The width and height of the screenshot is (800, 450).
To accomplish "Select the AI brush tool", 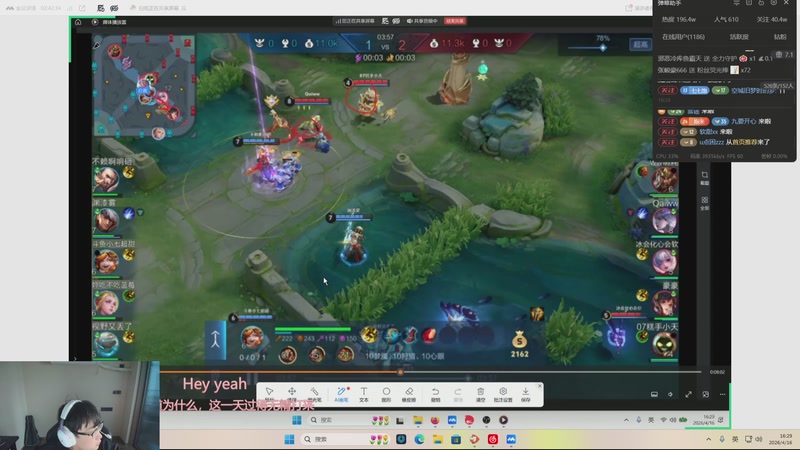I will click(341, 393).
